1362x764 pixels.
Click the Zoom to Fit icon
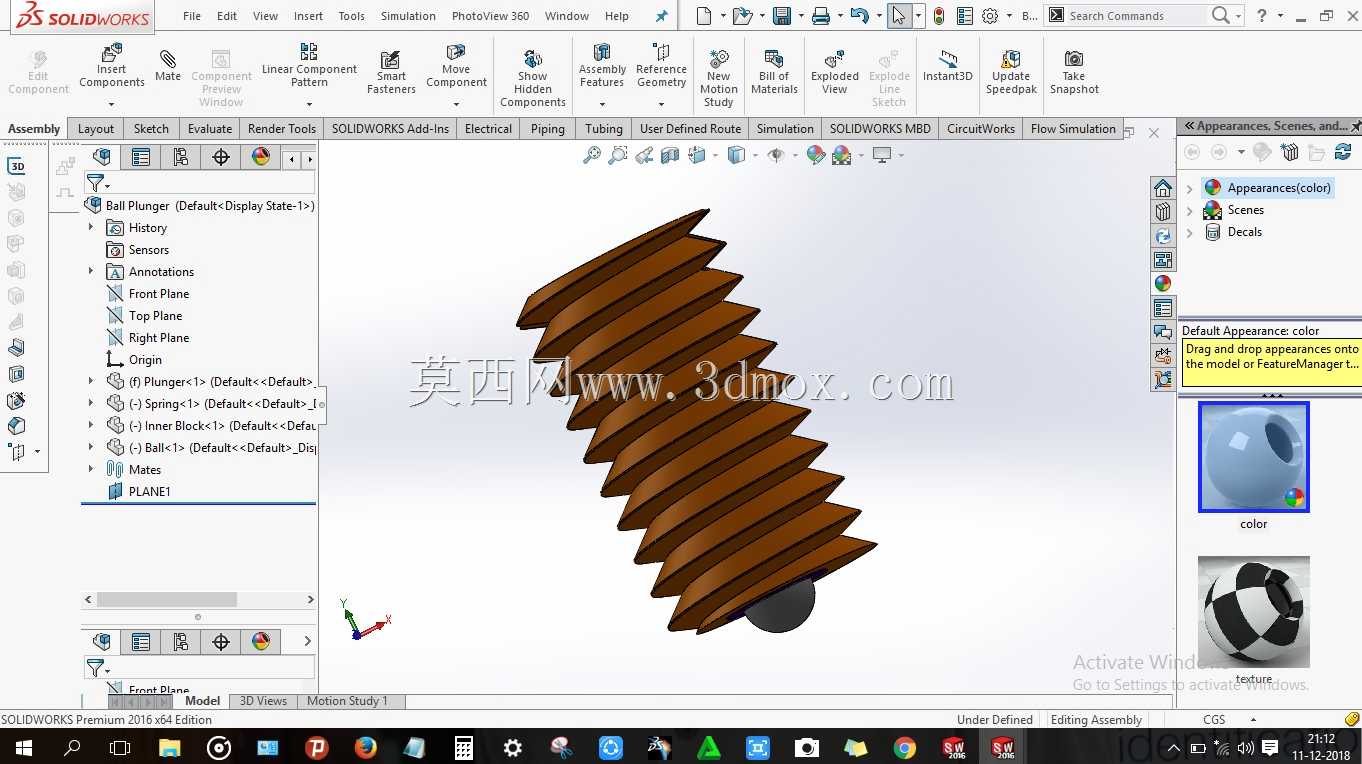tap(592, 155)
